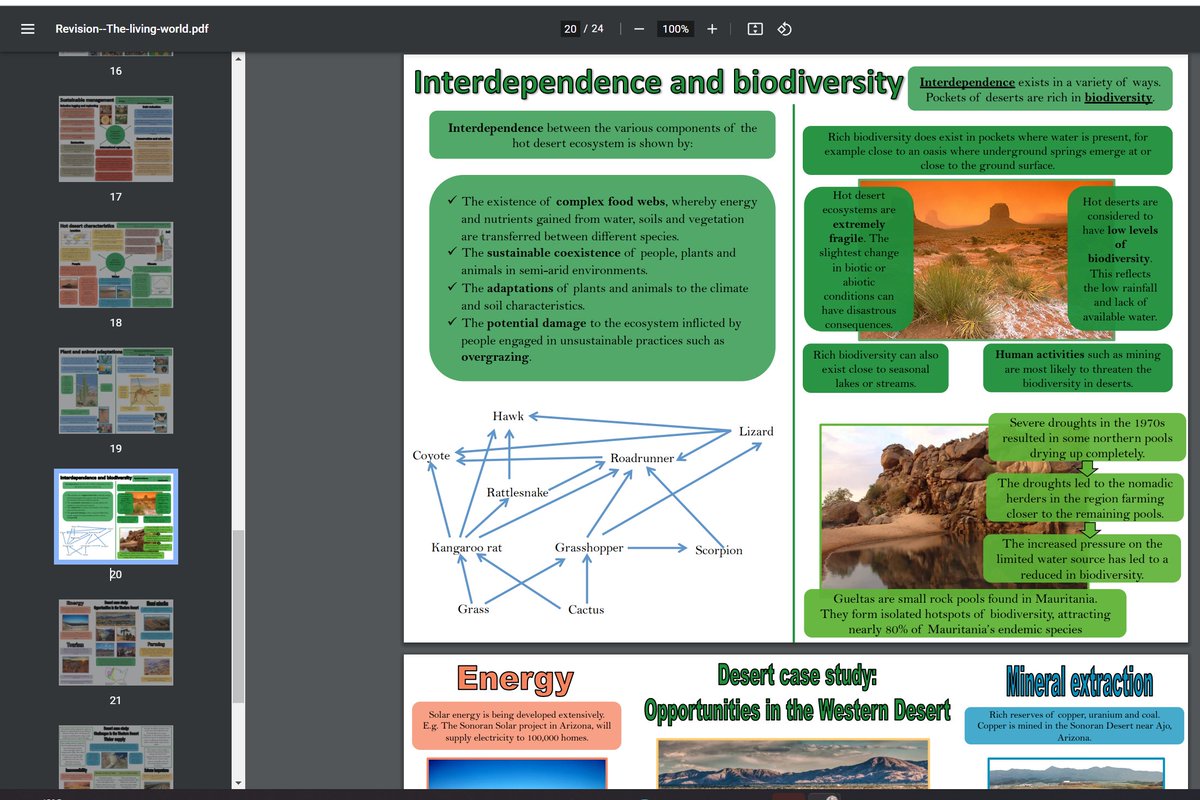Click the 'Interdependence and biodiversity' page heading

(658, 82)
